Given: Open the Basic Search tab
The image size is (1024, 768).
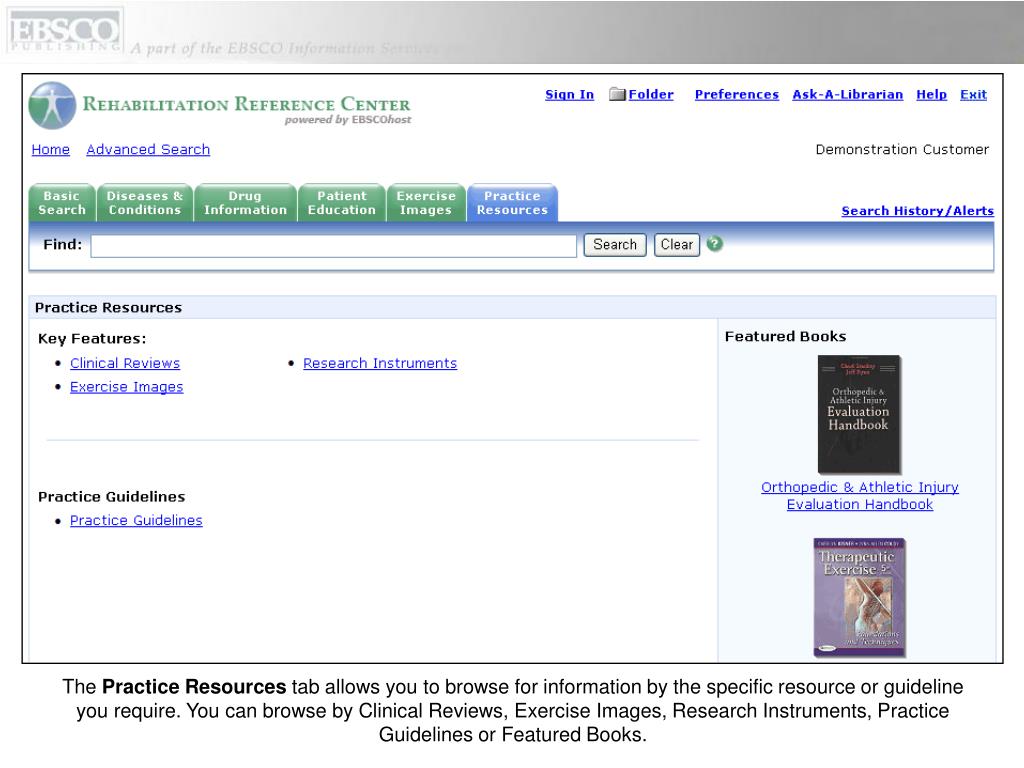Looking at the screenshot, I should [x=62, y=203].
